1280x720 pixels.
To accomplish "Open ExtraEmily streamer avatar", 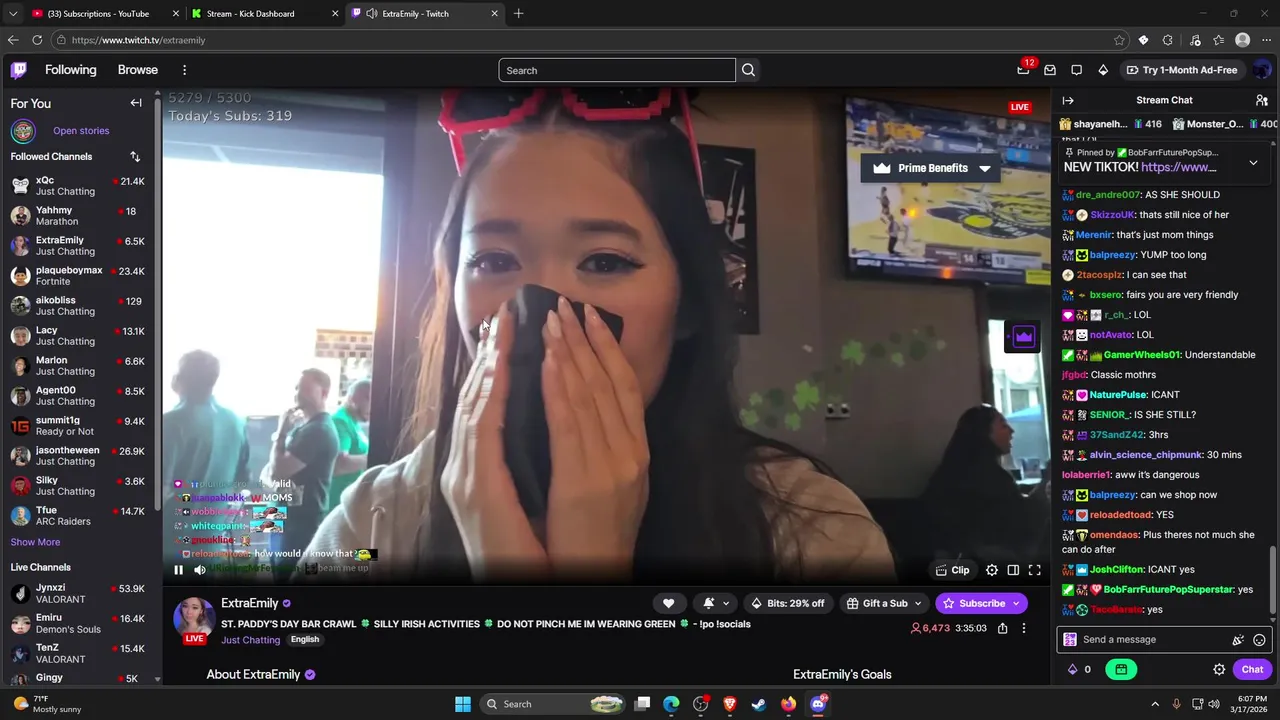I will [194, 618].
